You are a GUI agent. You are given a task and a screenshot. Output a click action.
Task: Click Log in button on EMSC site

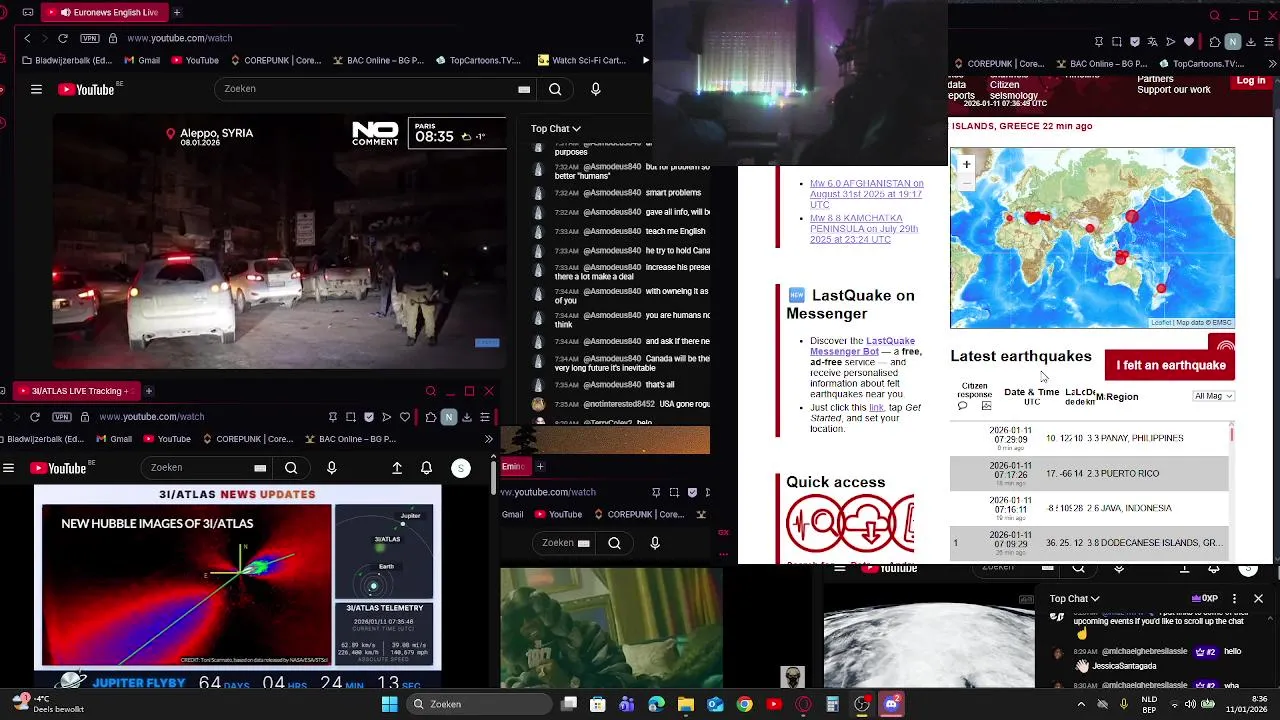coord(1250,81)
